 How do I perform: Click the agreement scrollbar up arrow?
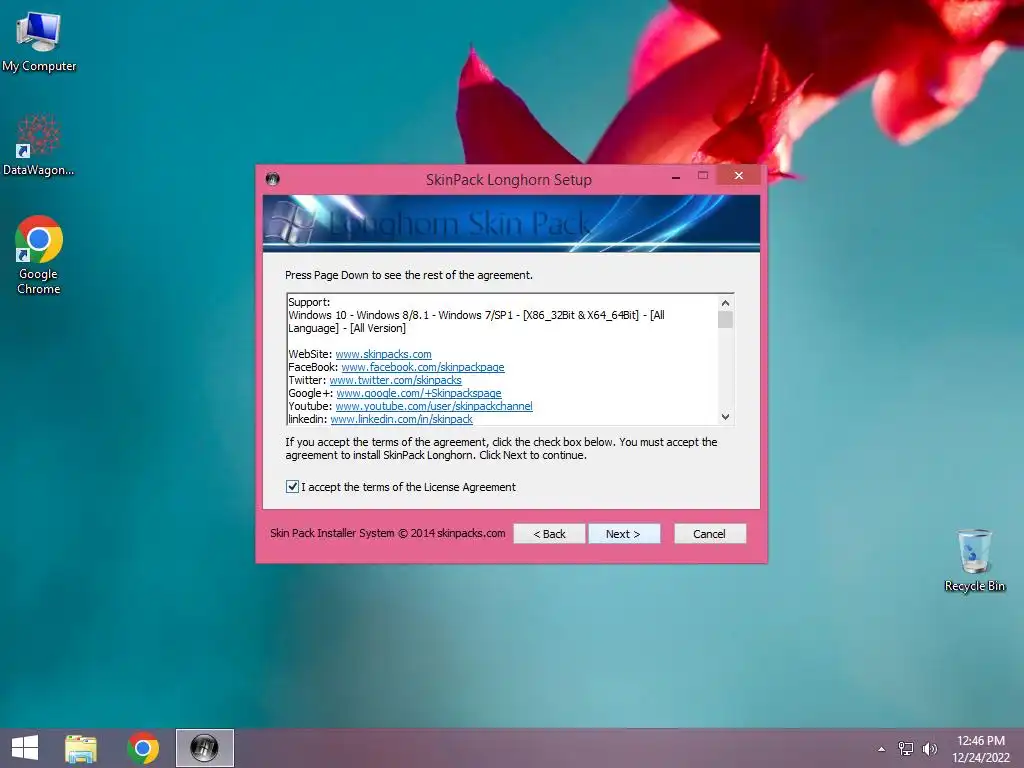coord(725,303)
